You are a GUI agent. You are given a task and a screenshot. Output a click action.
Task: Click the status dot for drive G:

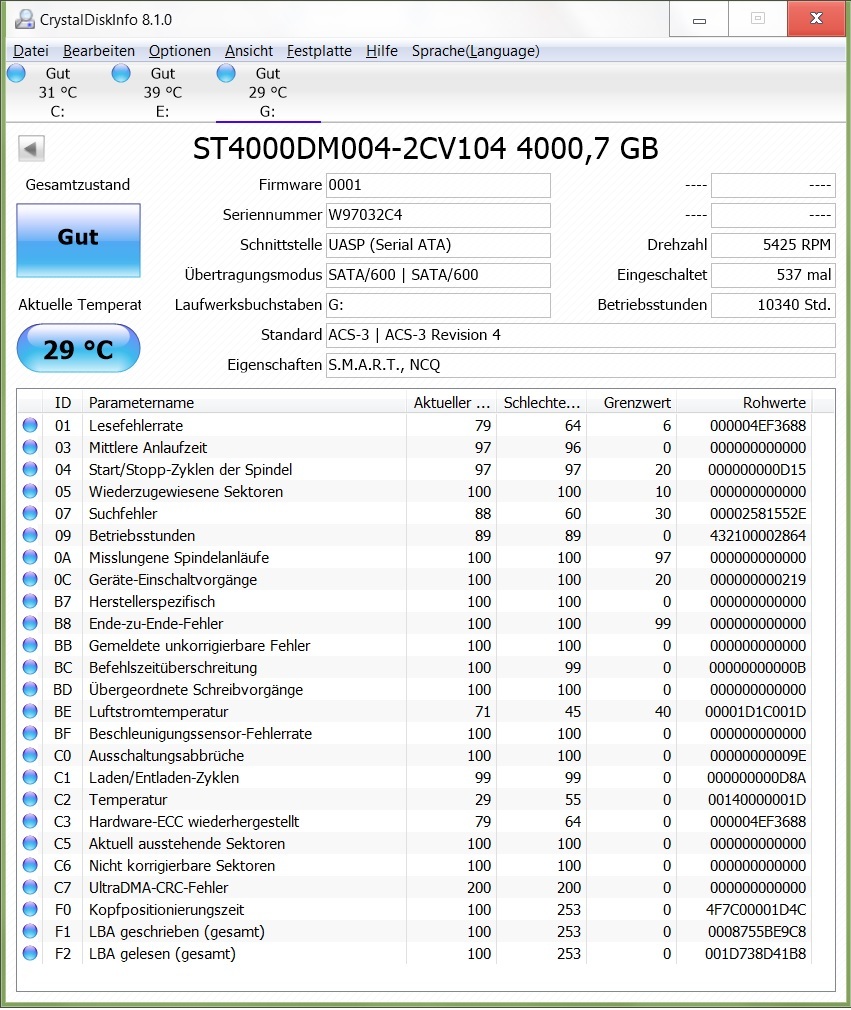point(226,73)
